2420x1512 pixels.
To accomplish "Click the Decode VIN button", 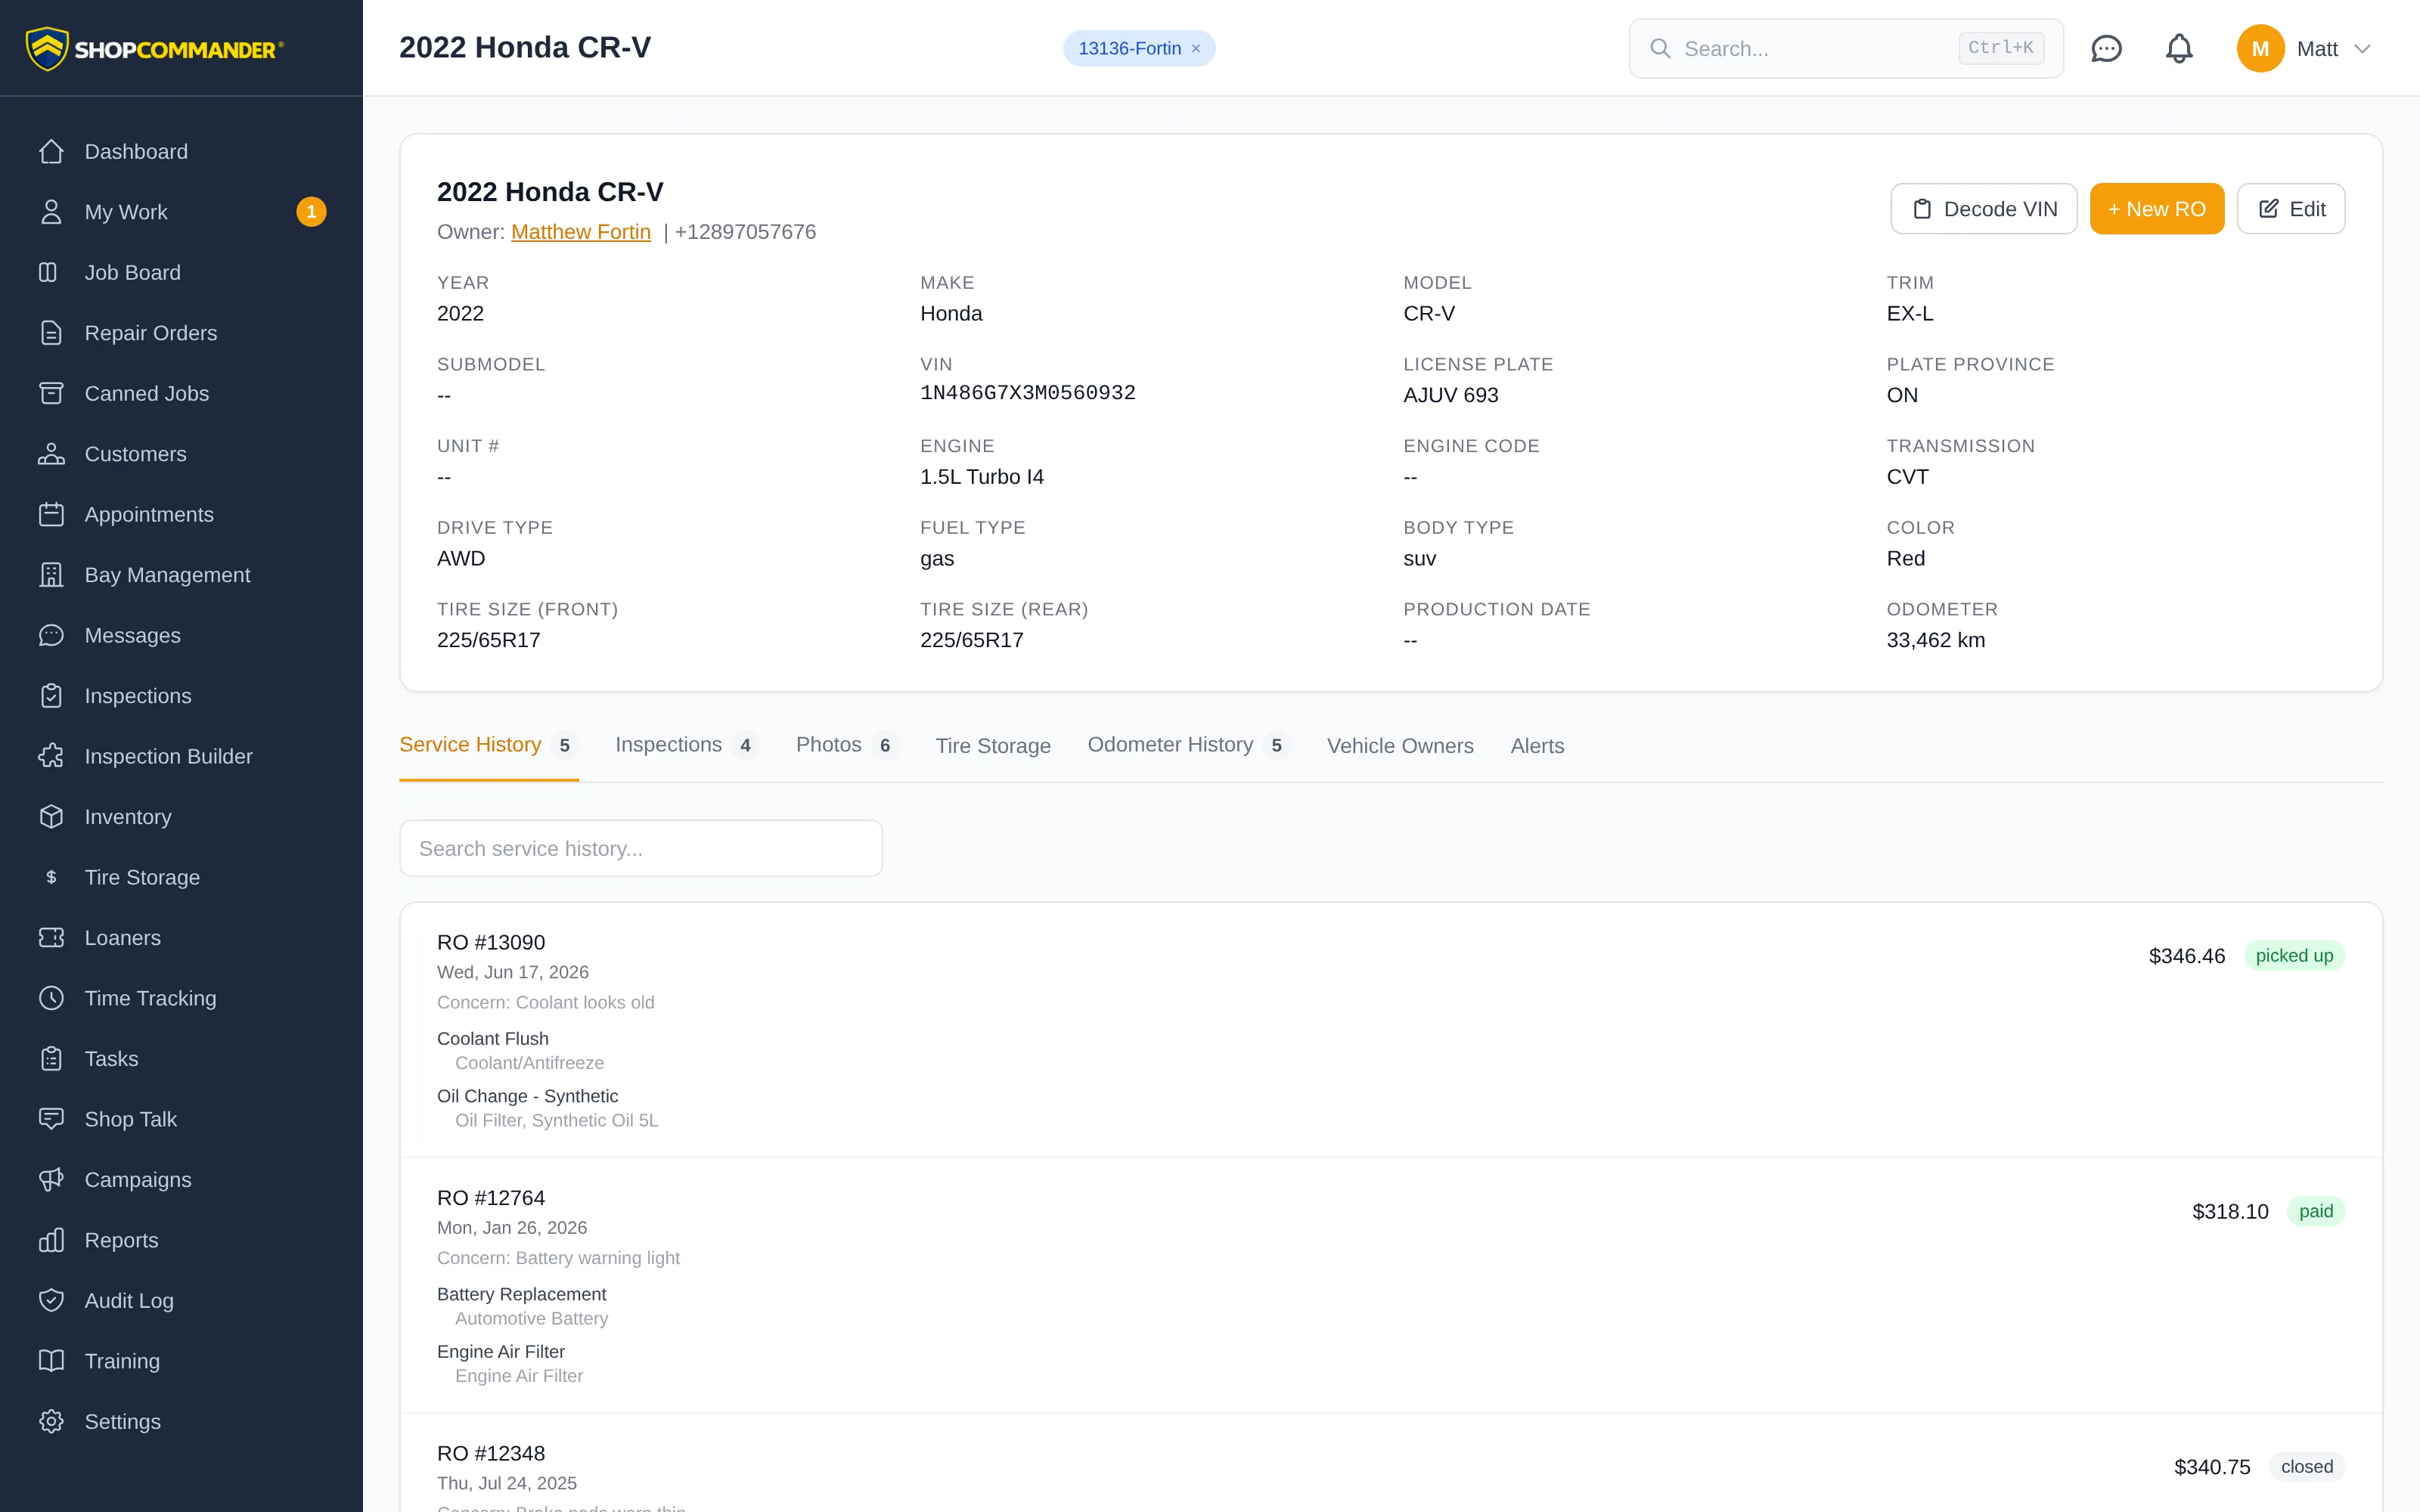I will click(1983, 209).
